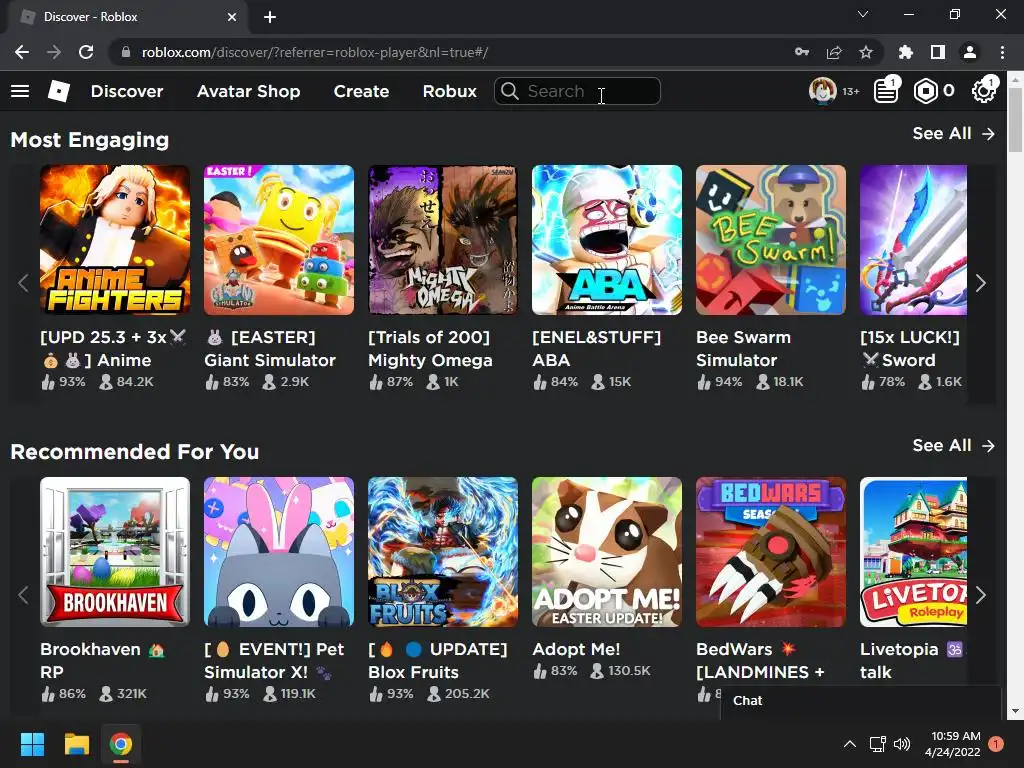1024x768 pixels.
Task: Open the Anime Fighters game thumbnail
Action: 115,240
